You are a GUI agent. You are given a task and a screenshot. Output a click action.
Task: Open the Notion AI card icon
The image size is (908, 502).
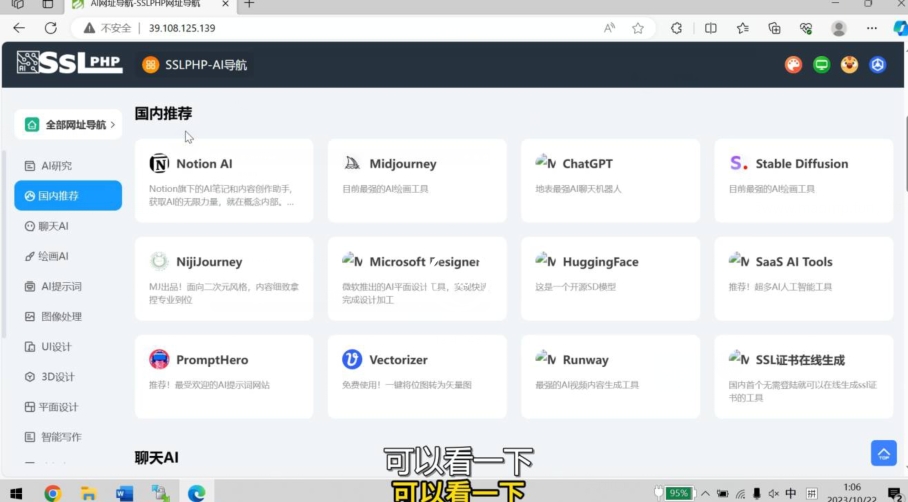159,164
